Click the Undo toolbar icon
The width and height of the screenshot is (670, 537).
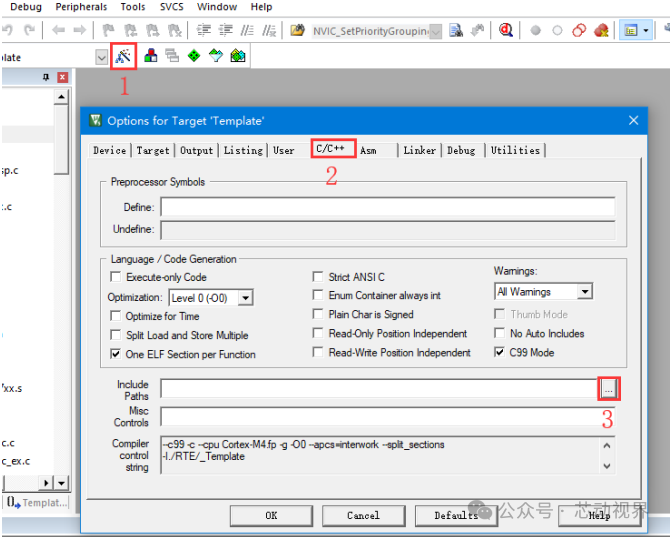(8, 30)
